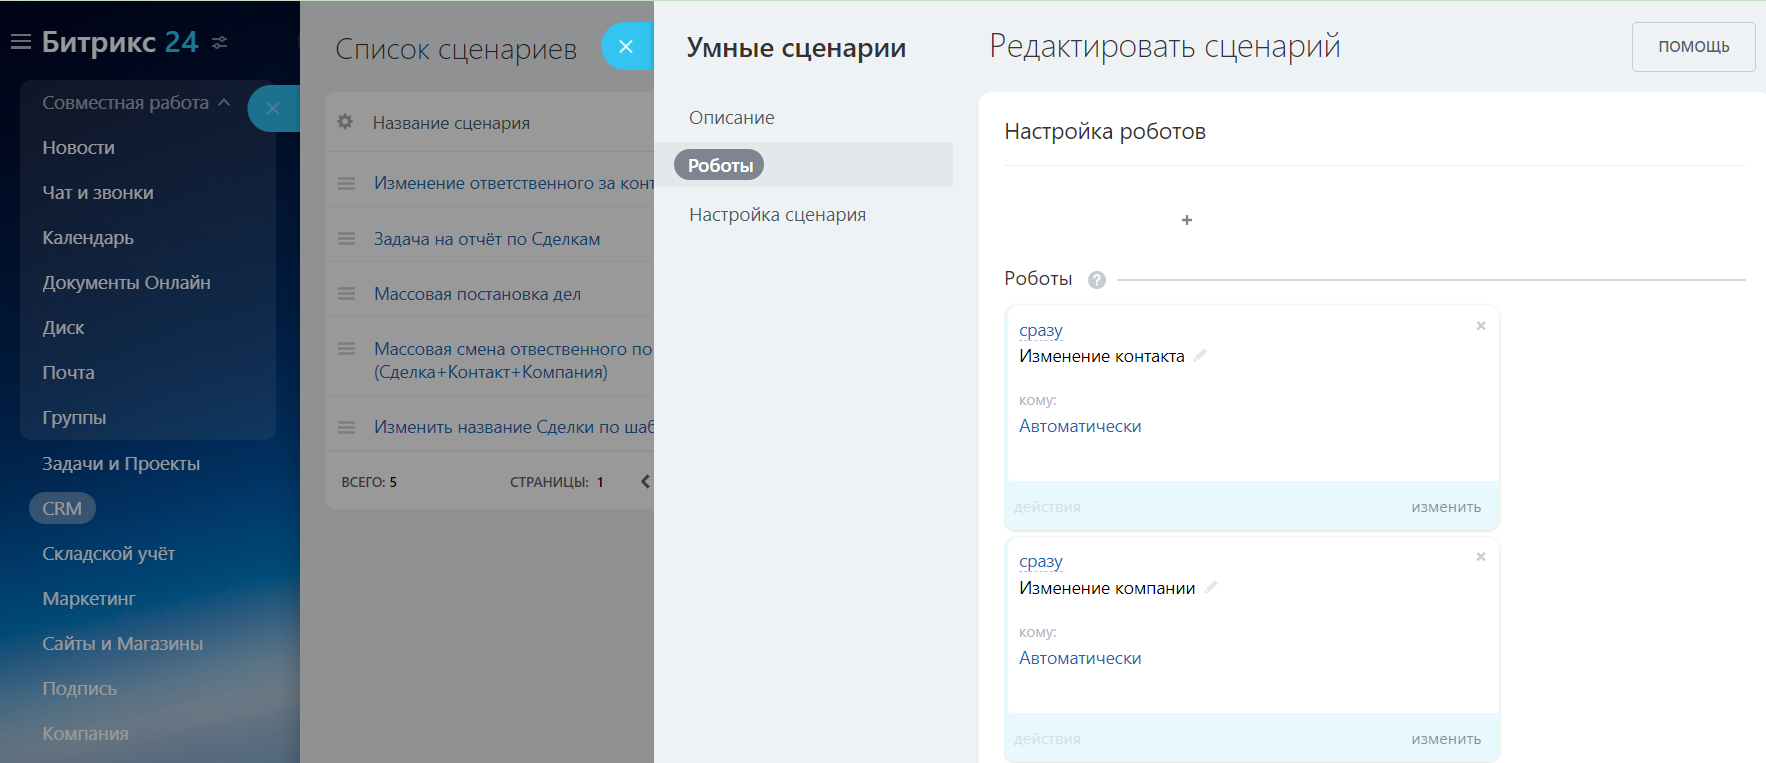The image size is (1766, 763).
Task: Edit the Изменение компании robot name pencil
Action: [1211, 587]
